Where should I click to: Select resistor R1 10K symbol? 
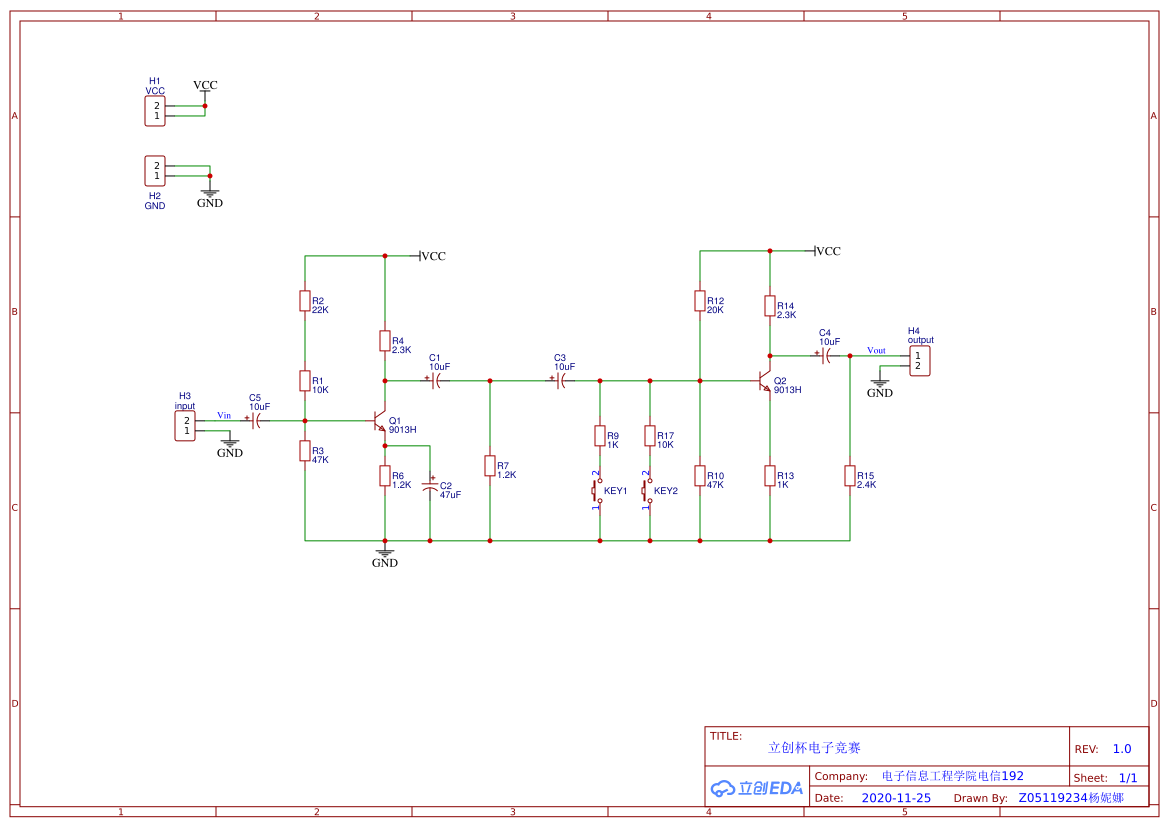click(x=305, y=380)
